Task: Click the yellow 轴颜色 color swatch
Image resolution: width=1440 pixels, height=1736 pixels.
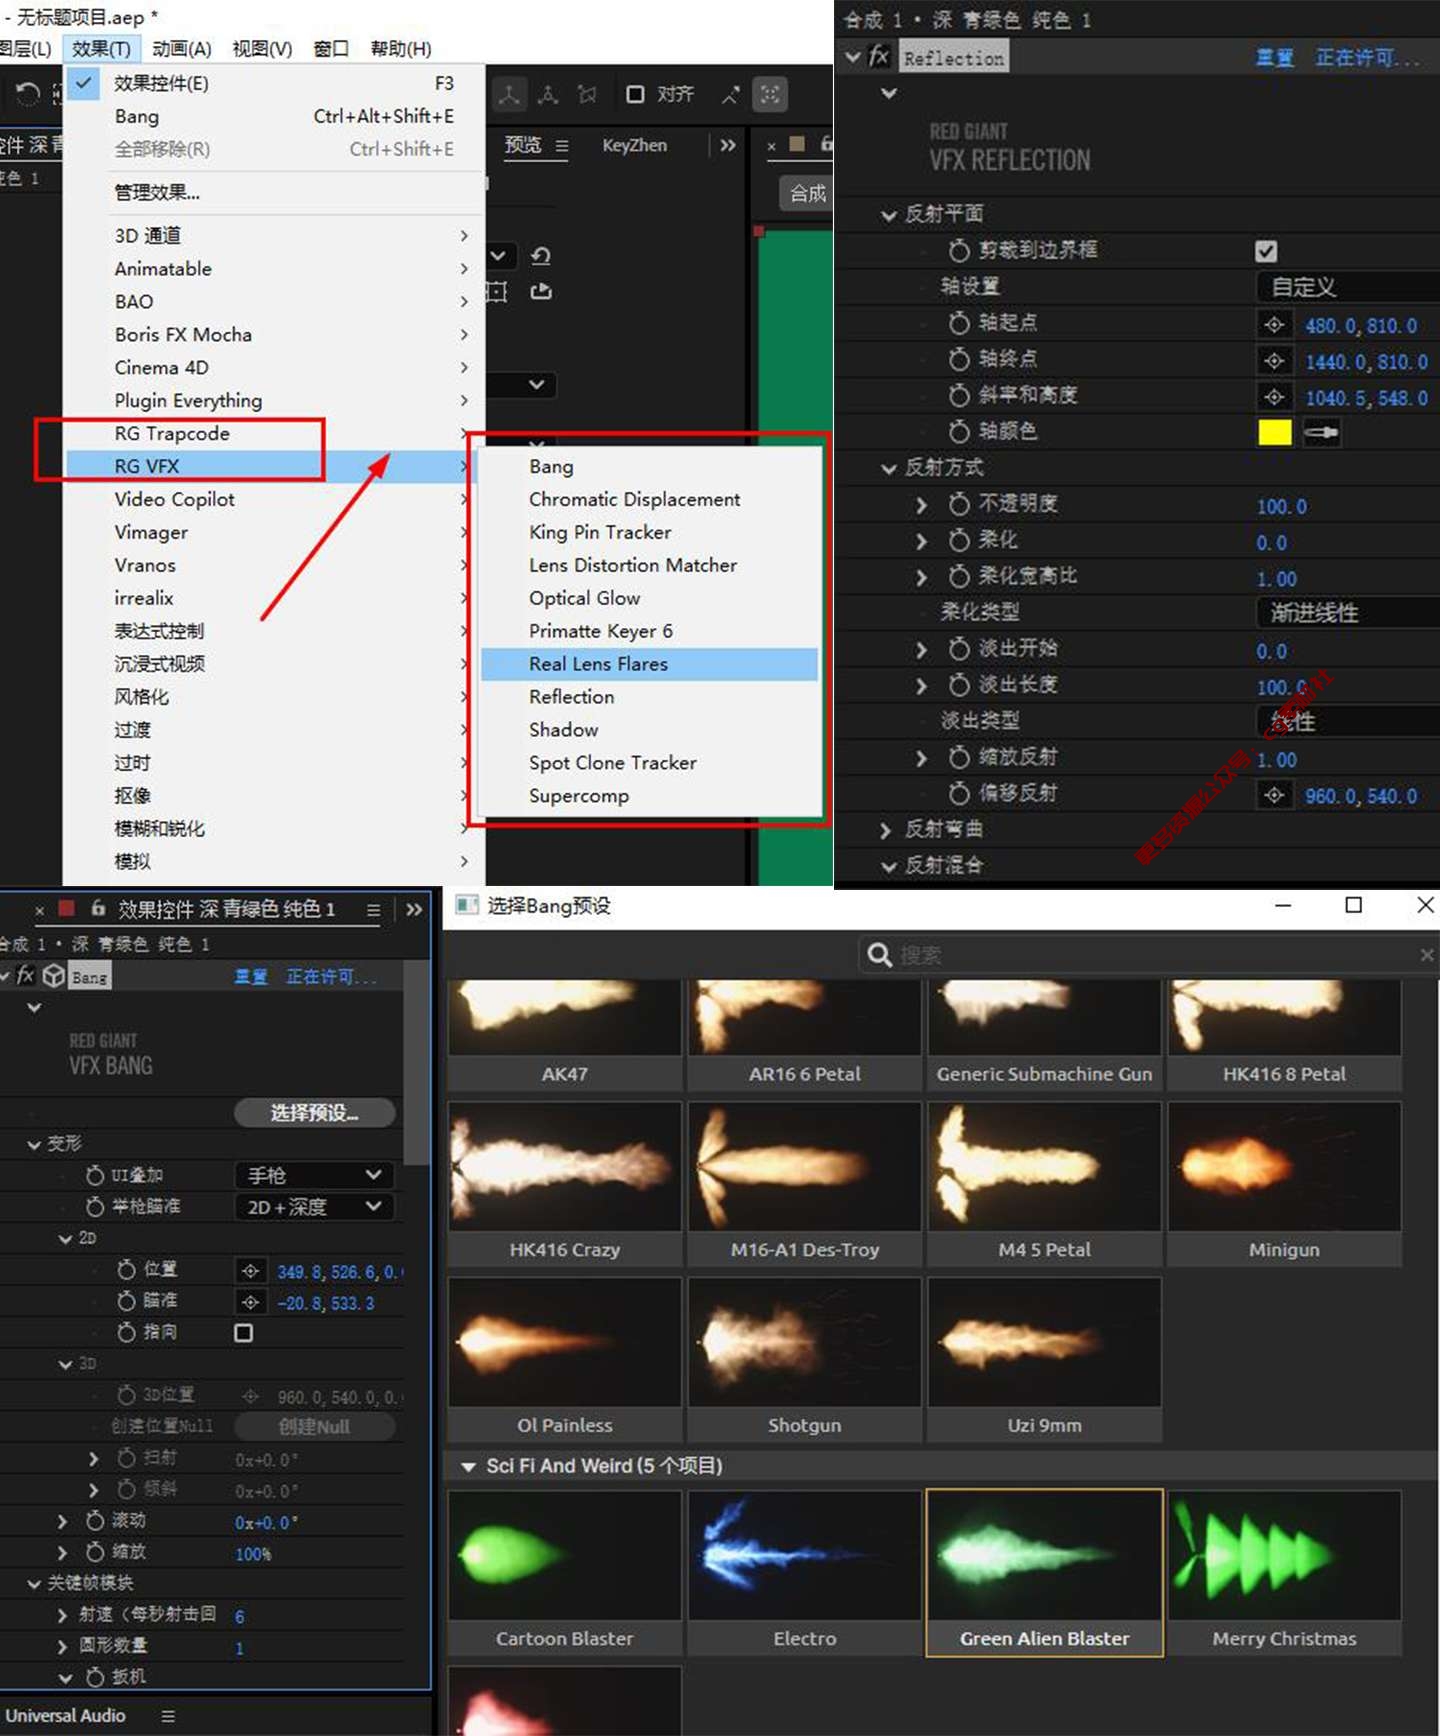Action: coord(1274,432)
